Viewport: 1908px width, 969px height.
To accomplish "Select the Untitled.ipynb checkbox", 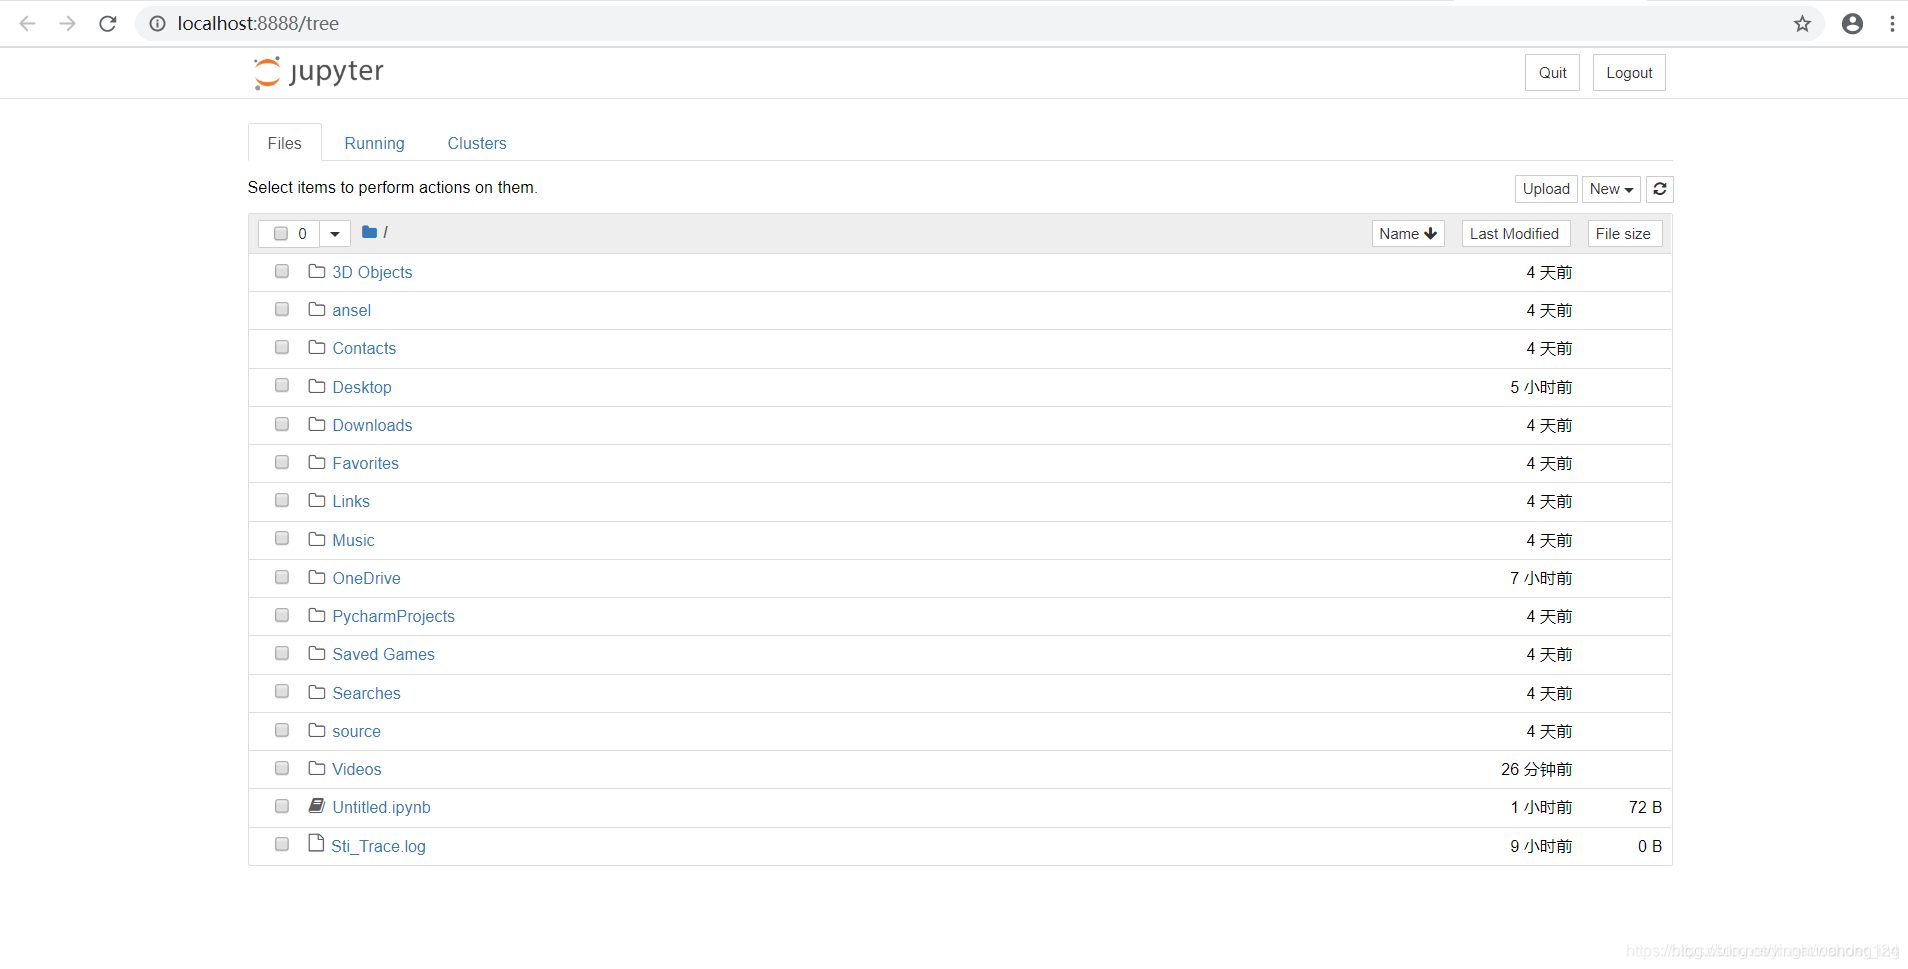I will click(x=282, y=806).
